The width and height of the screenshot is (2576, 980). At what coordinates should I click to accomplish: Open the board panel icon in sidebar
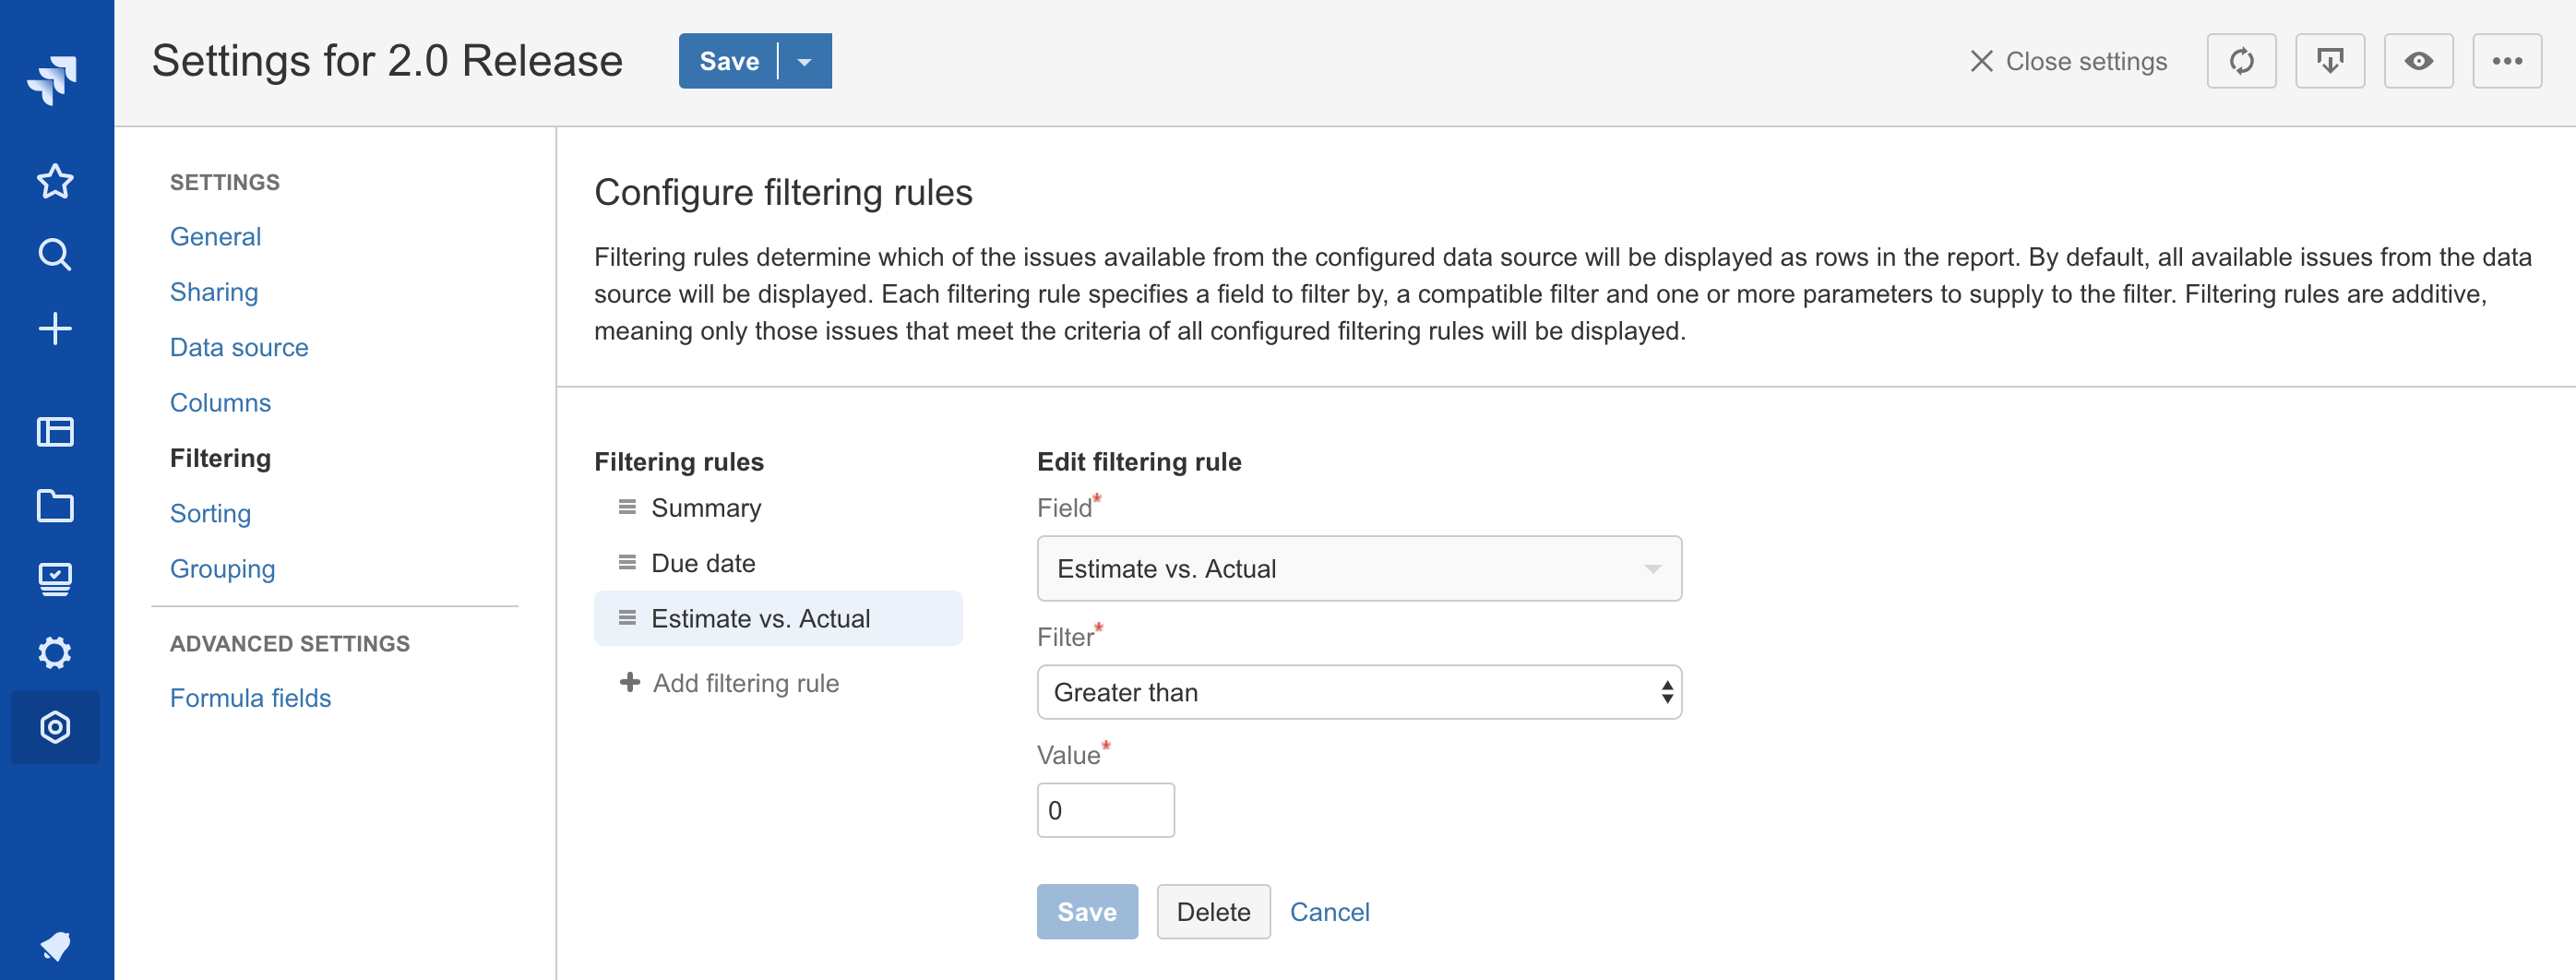(x=54, y=432)
